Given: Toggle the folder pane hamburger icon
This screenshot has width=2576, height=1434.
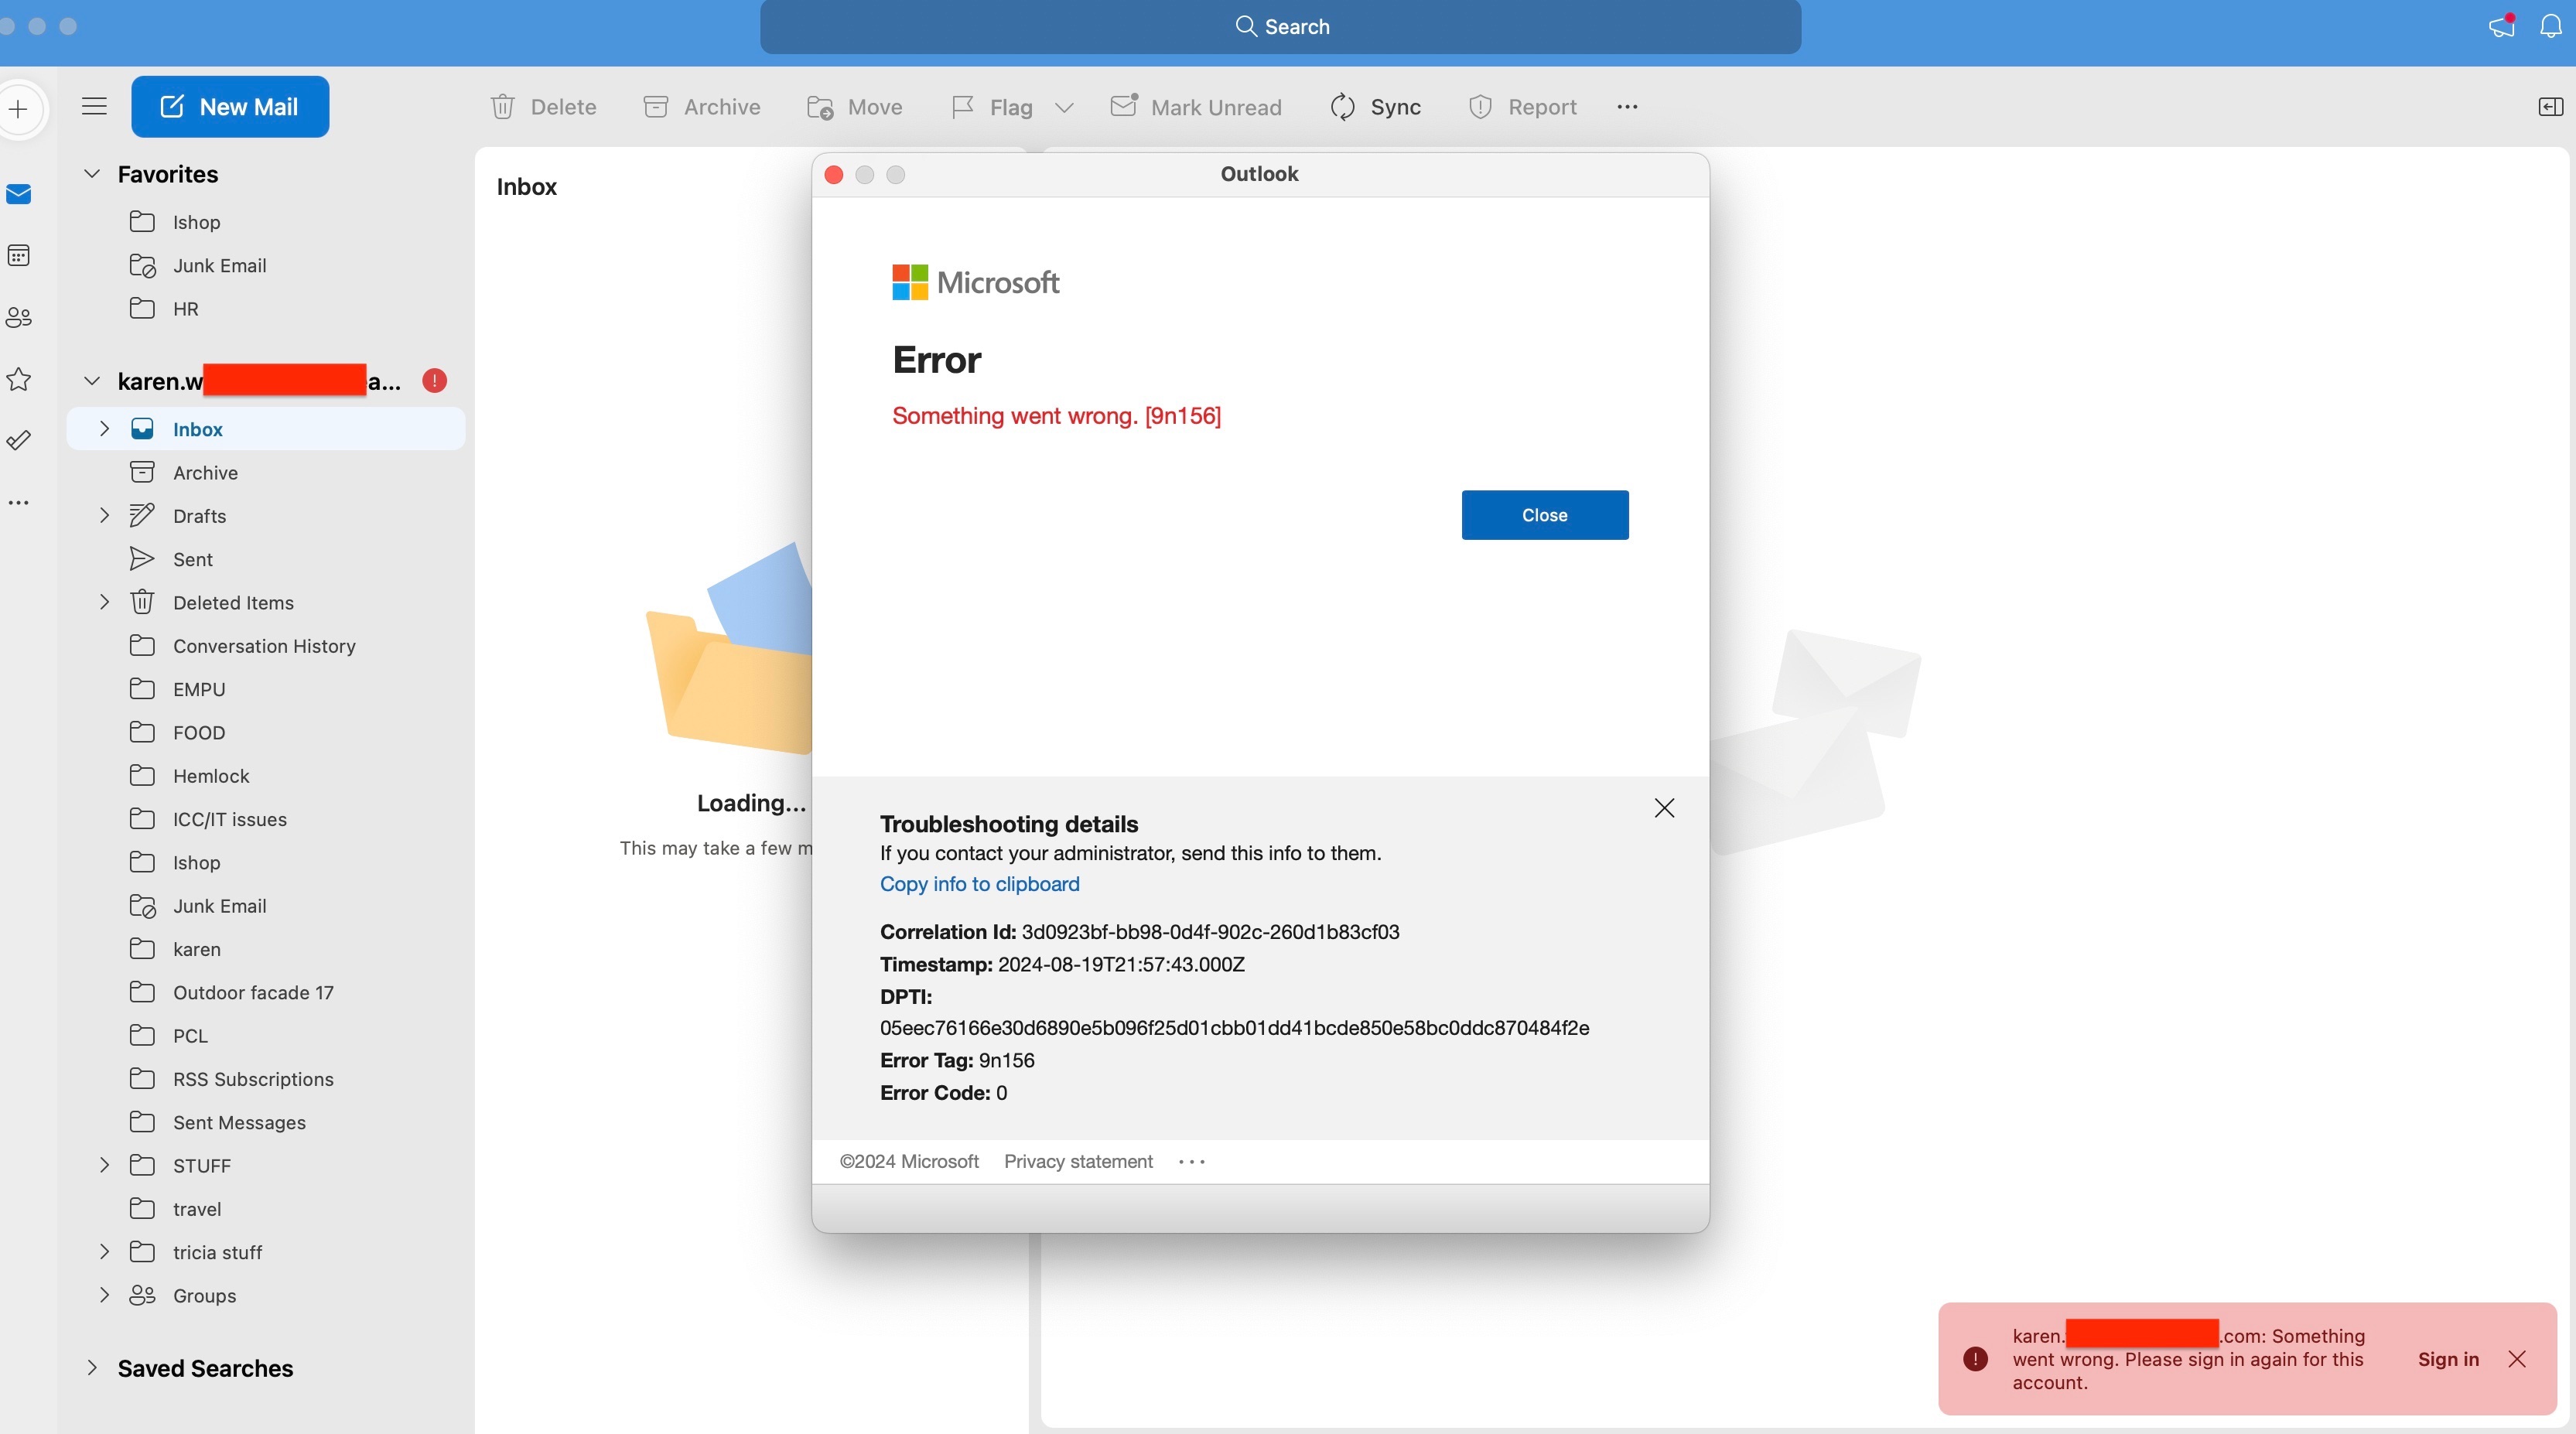Looking at the screenshot, I should pos(94,106).
